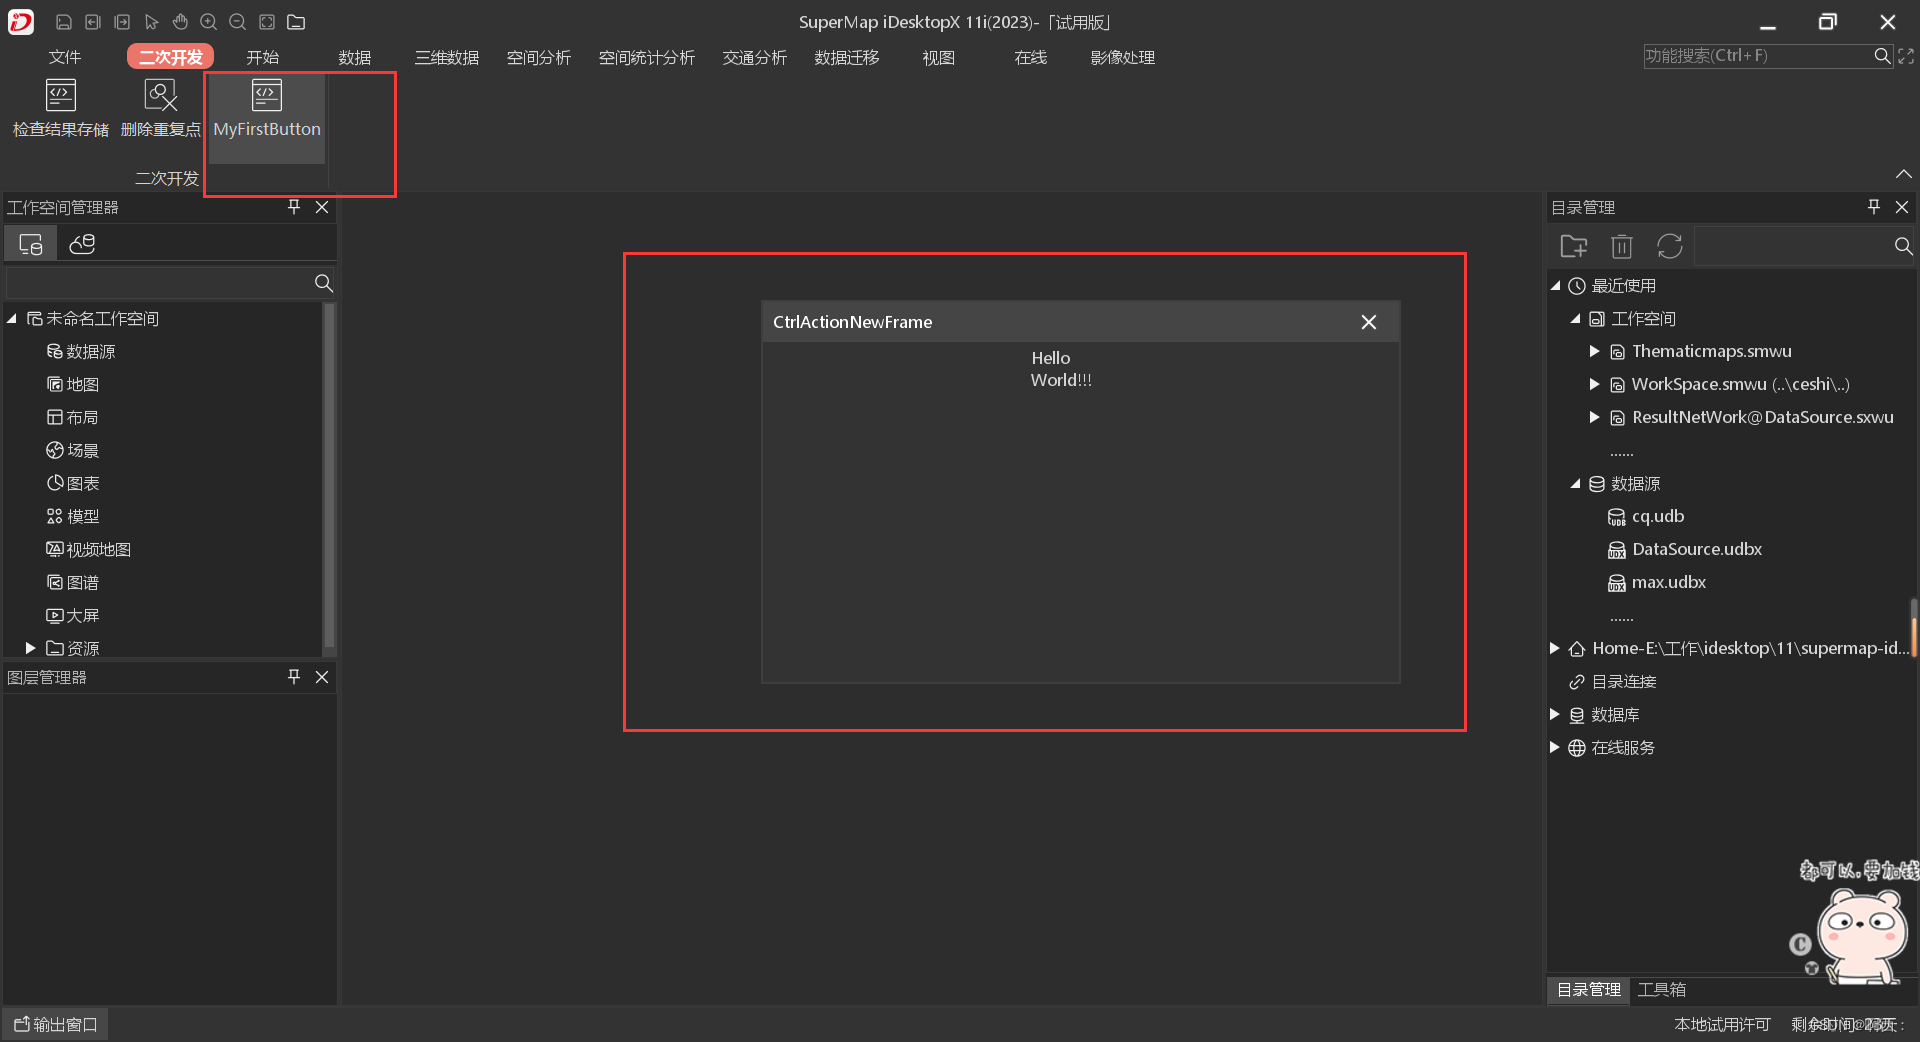Image resolution: width=1920 pixels, height=1042 pixels.
Task: Run the 删除重复点 ribbon tool
Action: [x=161, y=108]
